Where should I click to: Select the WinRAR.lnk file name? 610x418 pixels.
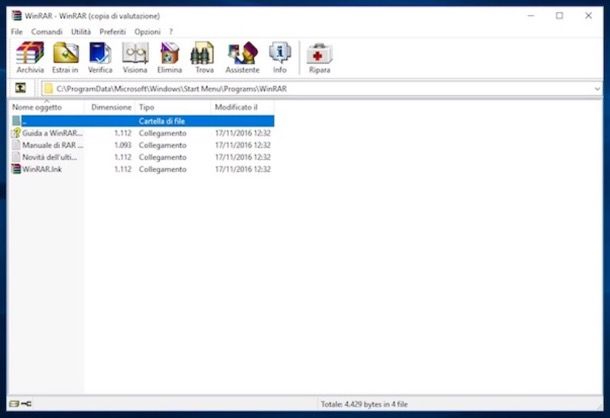pyautogui.click(x=42, y=169)
